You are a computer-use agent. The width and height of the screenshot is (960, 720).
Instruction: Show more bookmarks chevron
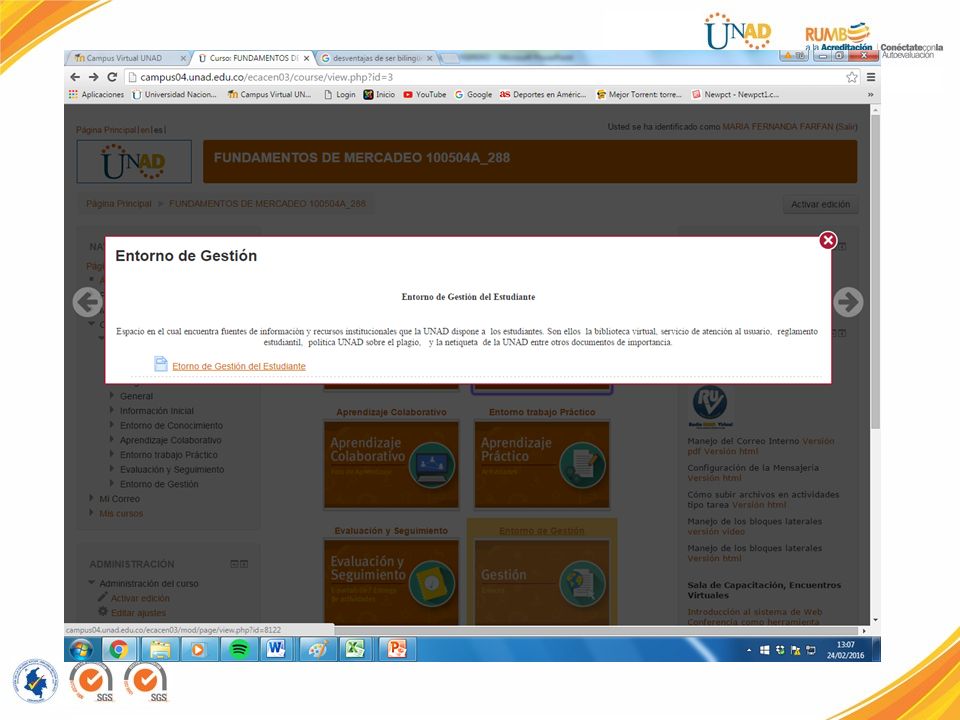pyautogui.click(x=871, y=94)
